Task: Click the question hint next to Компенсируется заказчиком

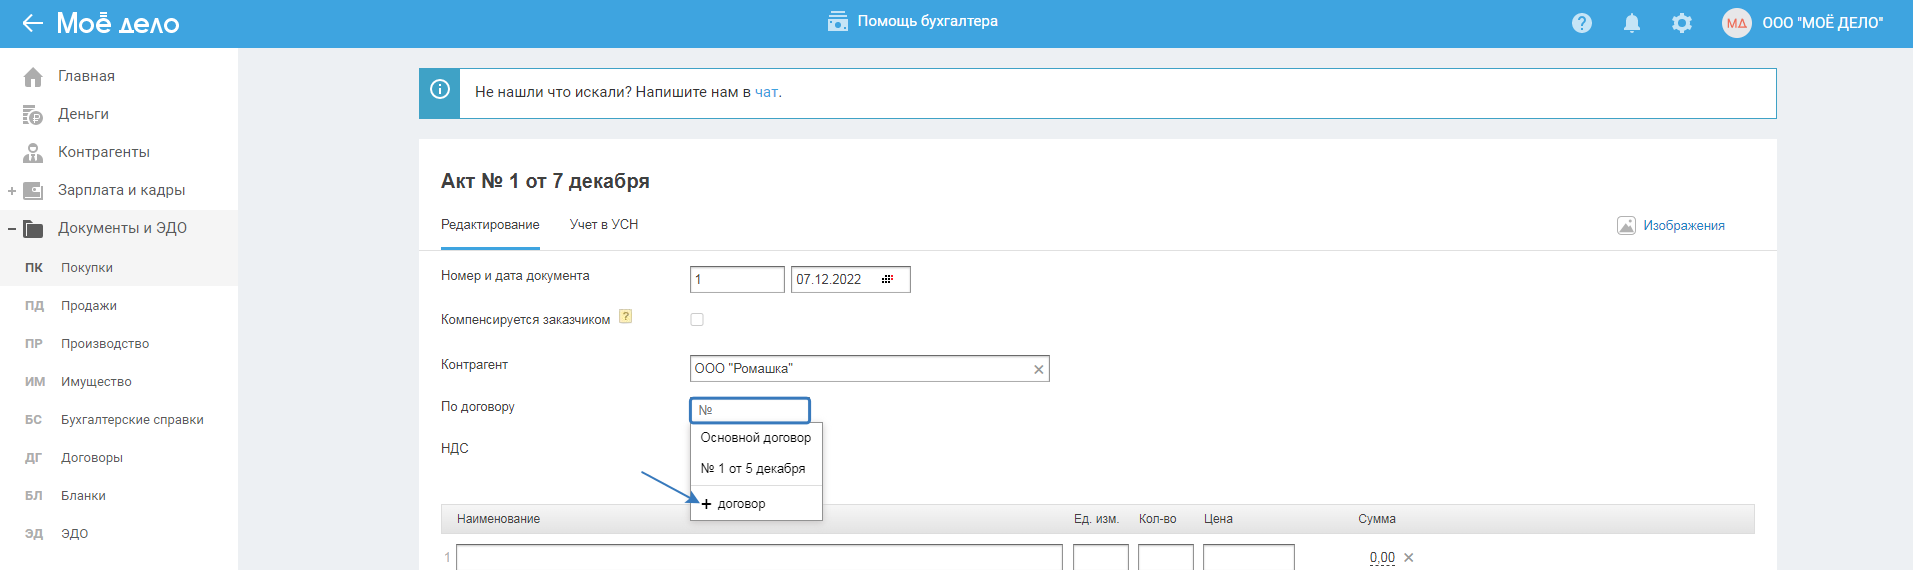Action: pos(625,316)
